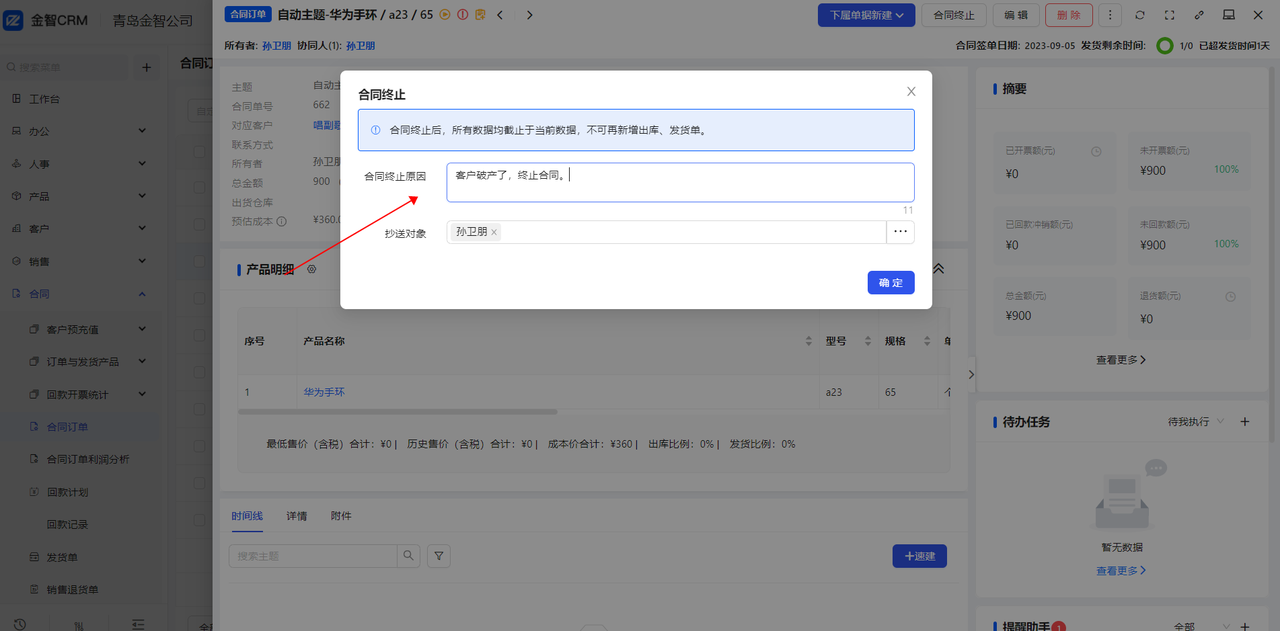Close the 合同终止 dialog with X
Screen dimensions: 1280x631
point(911,91)
